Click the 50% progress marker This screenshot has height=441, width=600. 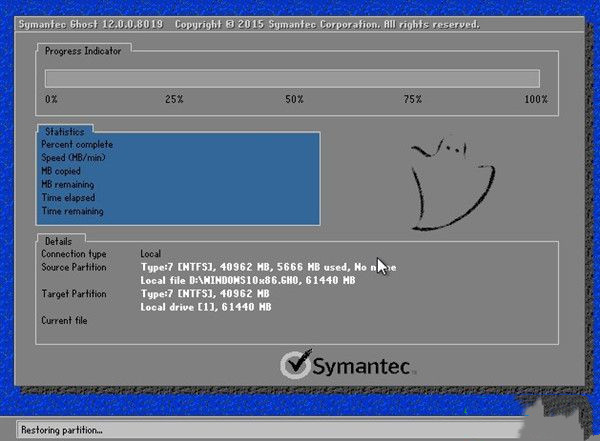click(x=294, y=99)
